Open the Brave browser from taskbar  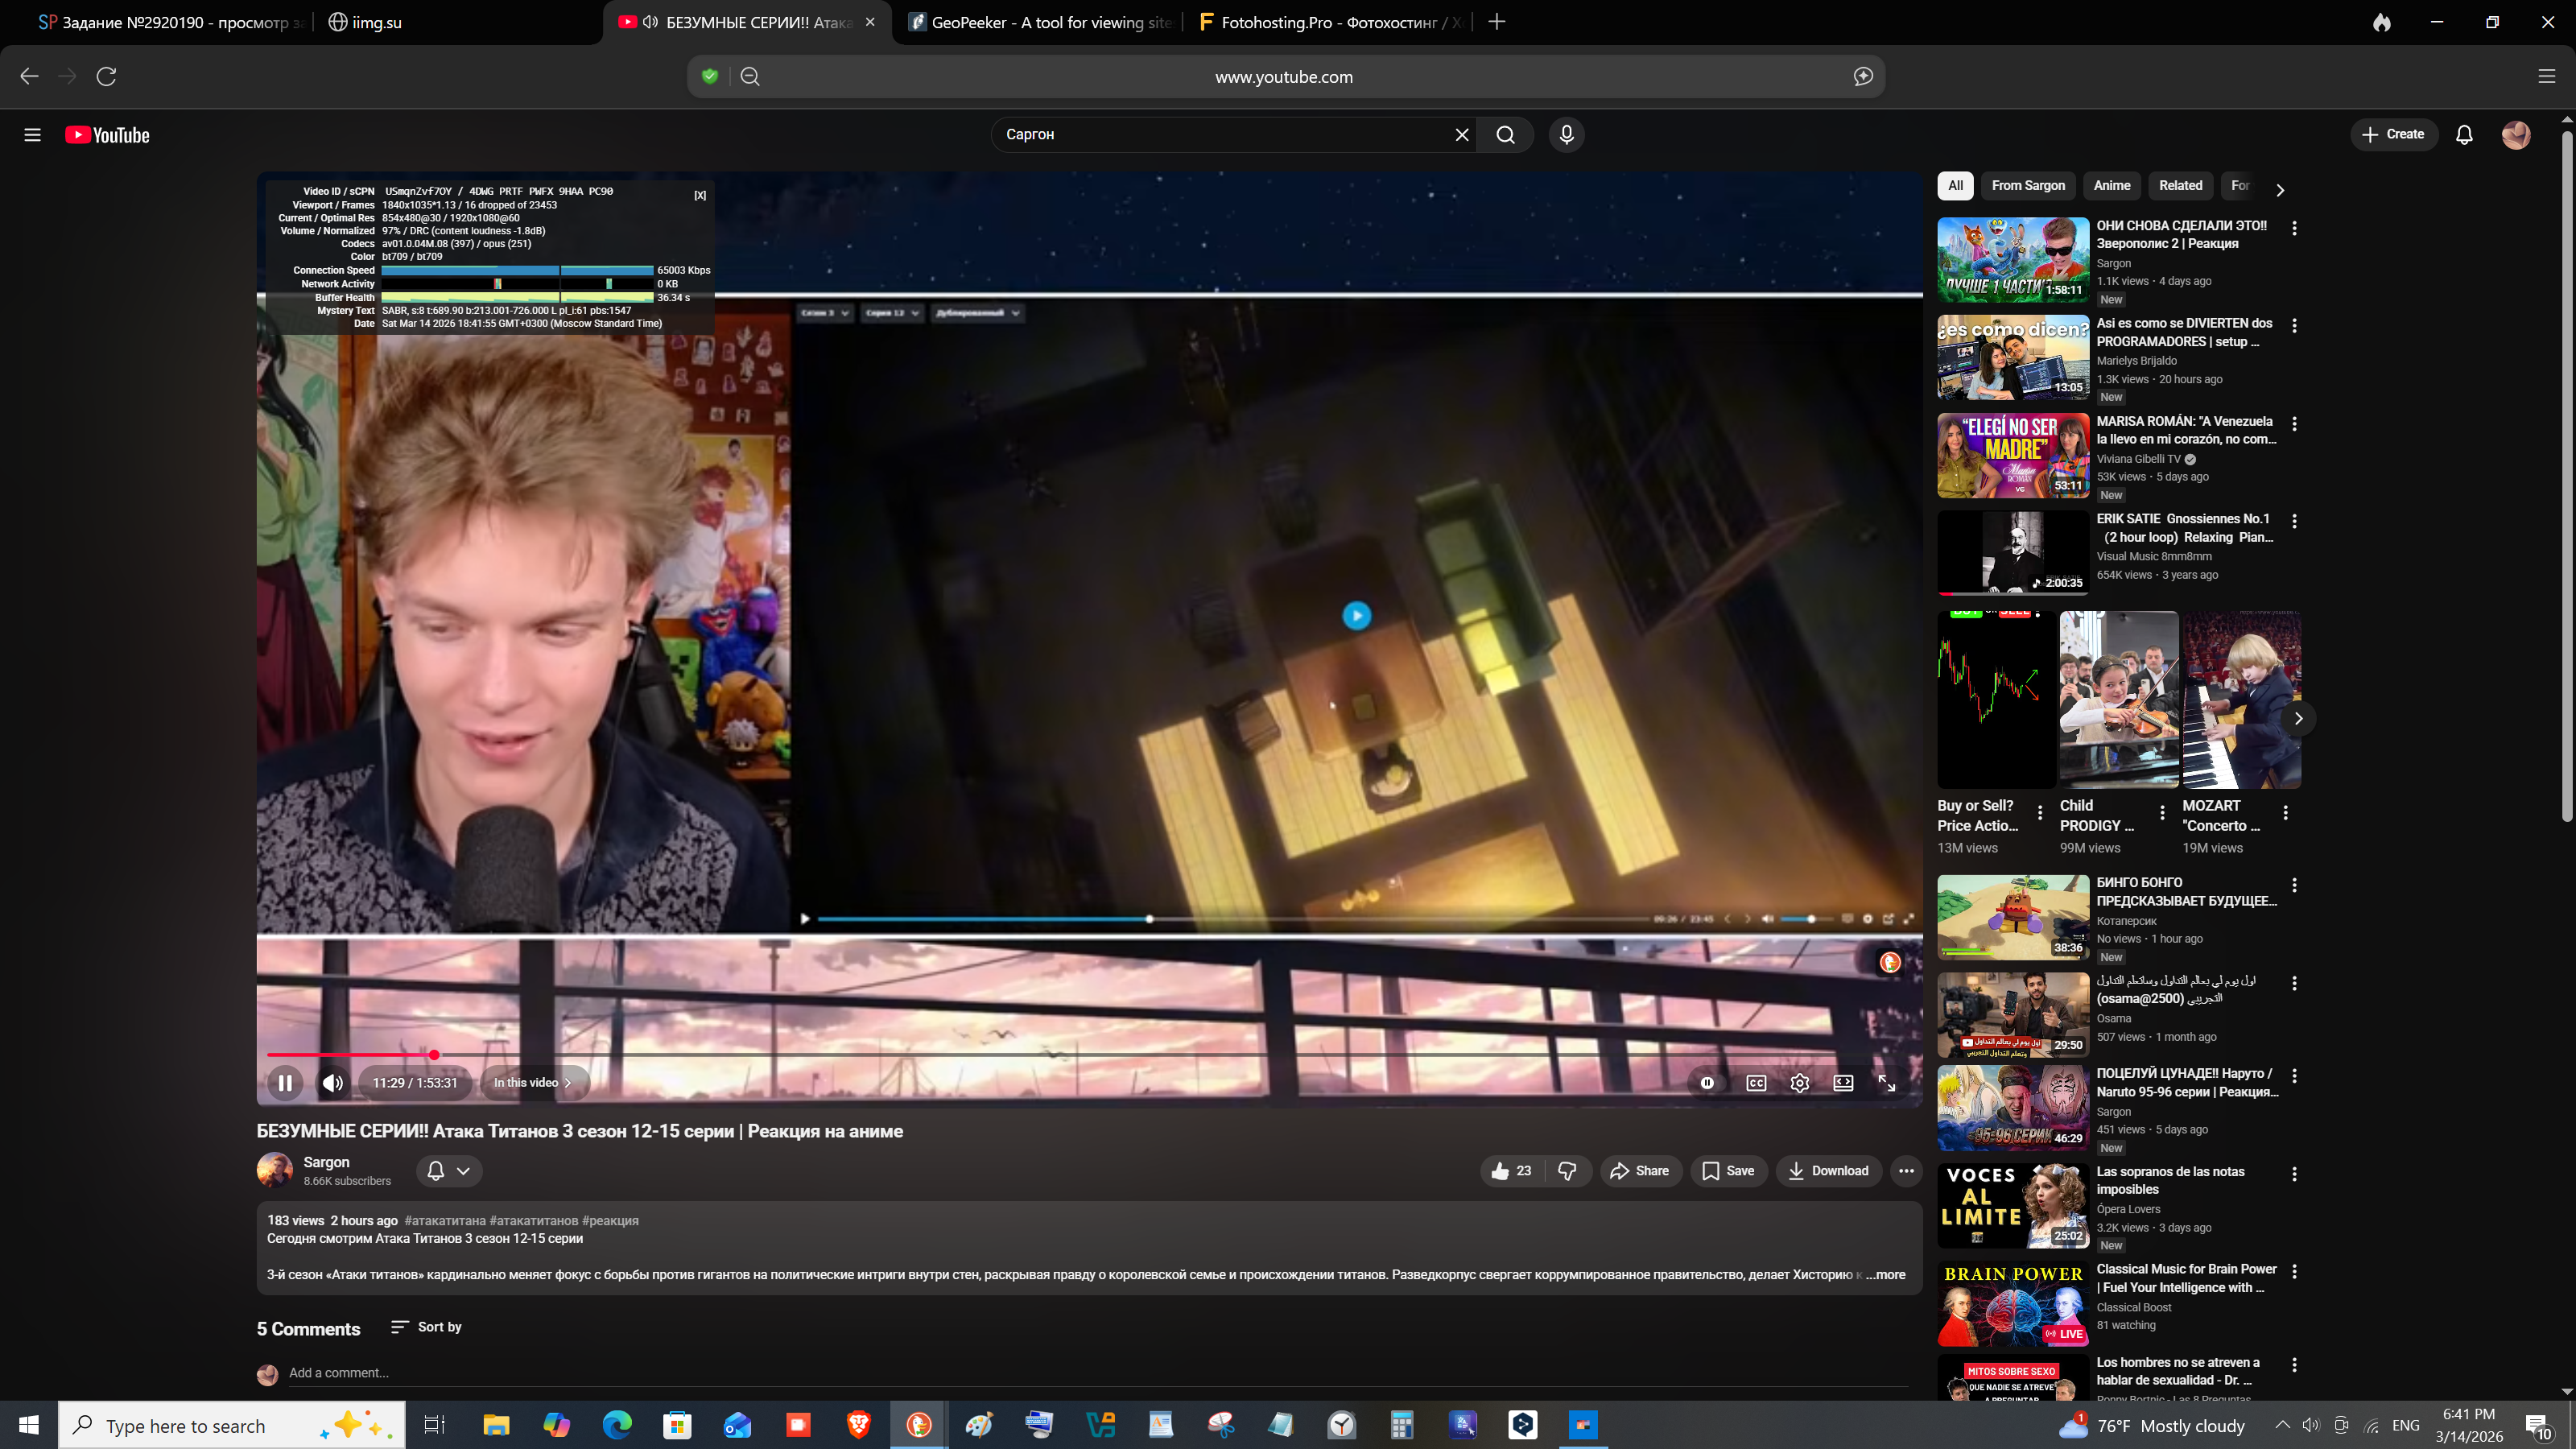[x=858, y=1424]
